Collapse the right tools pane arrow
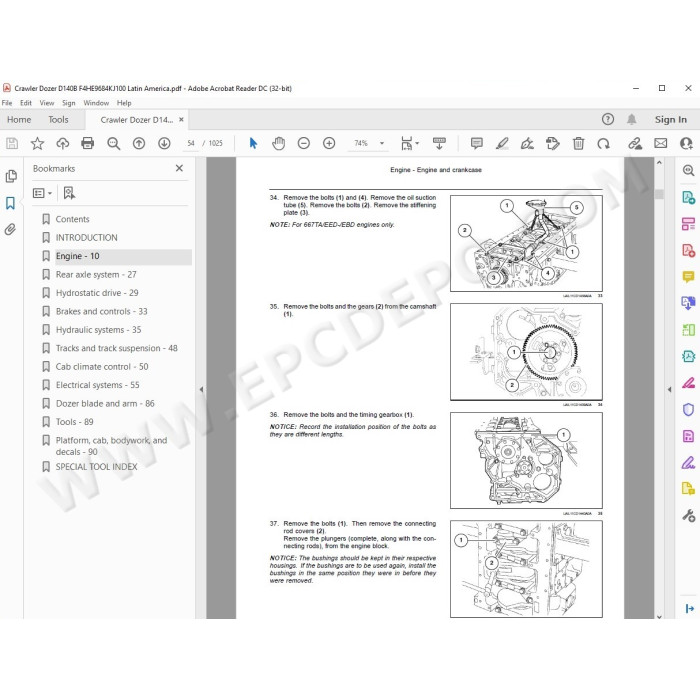This screenshot has width=700, height=700. (x=669, y=389)
